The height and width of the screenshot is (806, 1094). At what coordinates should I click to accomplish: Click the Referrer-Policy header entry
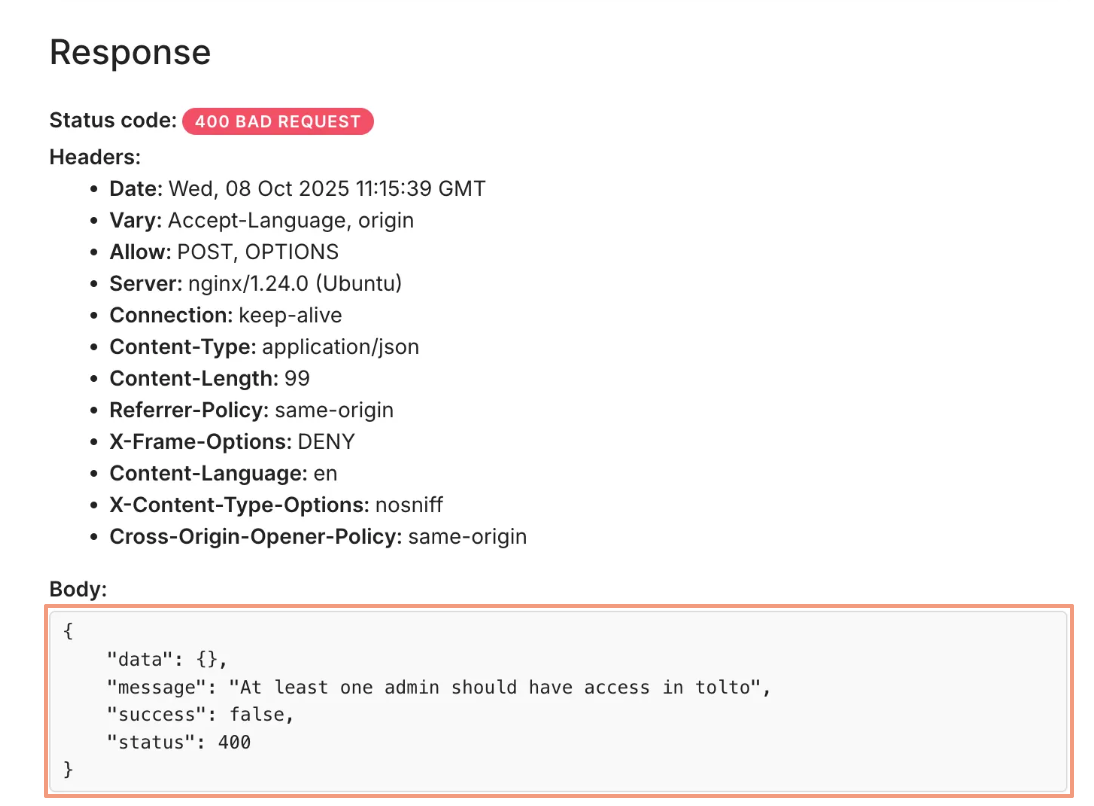(x=251, y=410)
